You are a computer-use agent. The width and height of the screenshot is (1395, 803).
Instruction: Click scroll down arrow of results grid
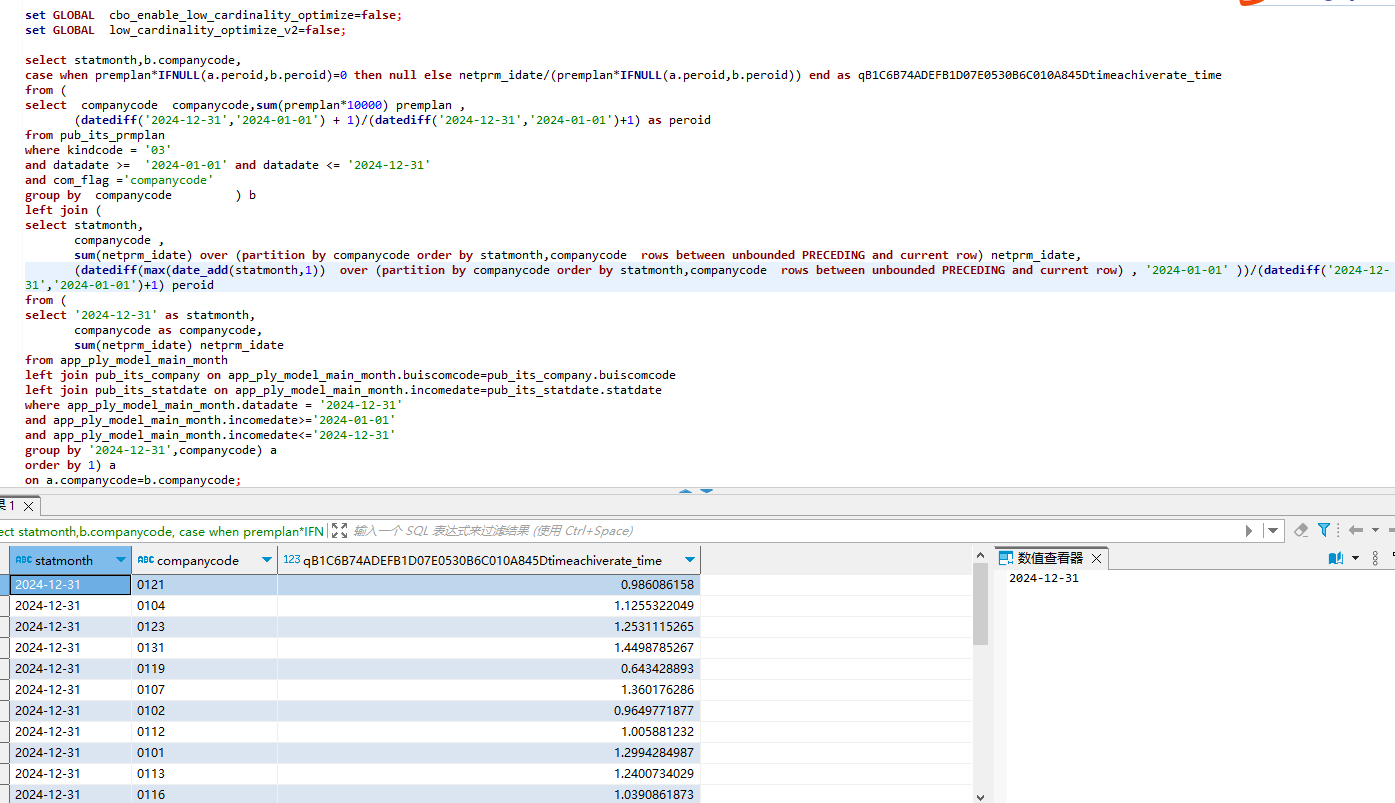coord(980,796)
